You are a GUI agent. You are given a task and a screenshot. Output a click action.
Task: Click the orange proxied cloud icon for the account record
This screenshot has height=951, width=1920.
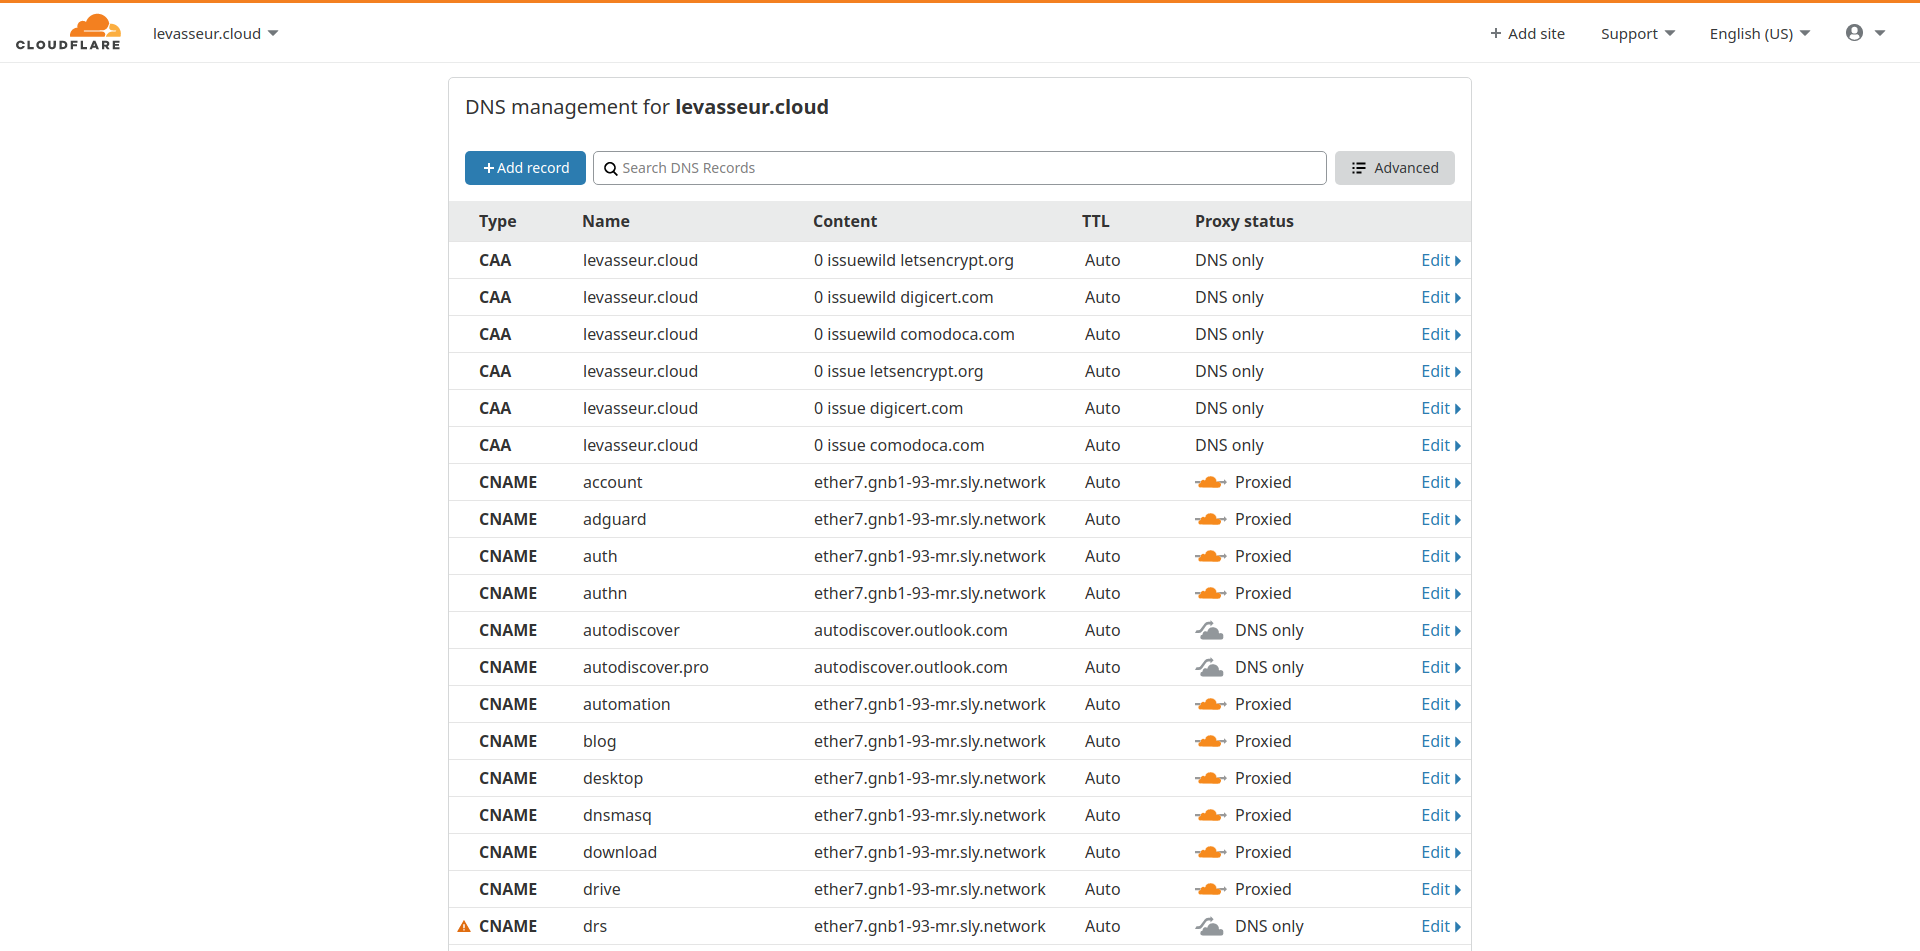click(1211, 481)
